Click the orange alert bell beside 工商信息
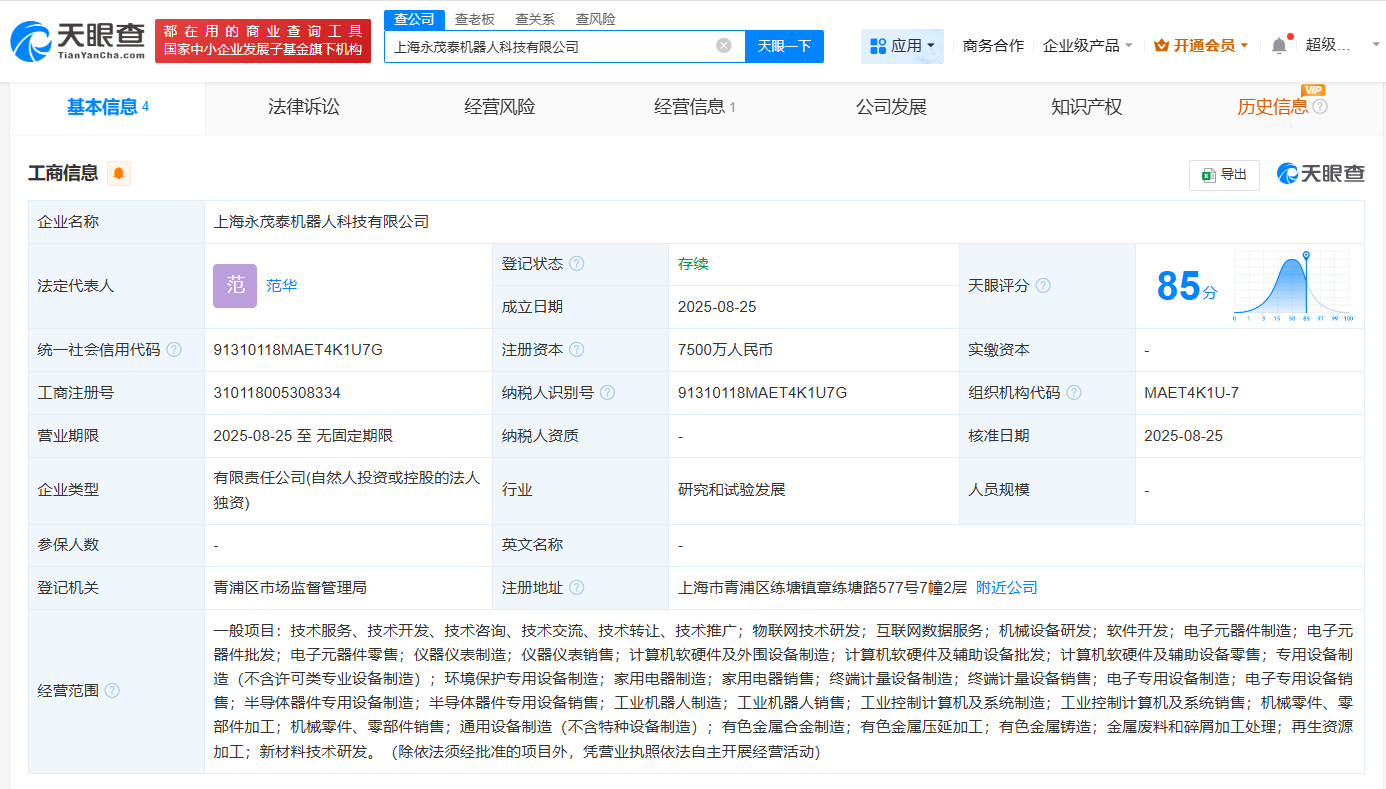Viewport: 1386px width, 789px height. (119, 173)
